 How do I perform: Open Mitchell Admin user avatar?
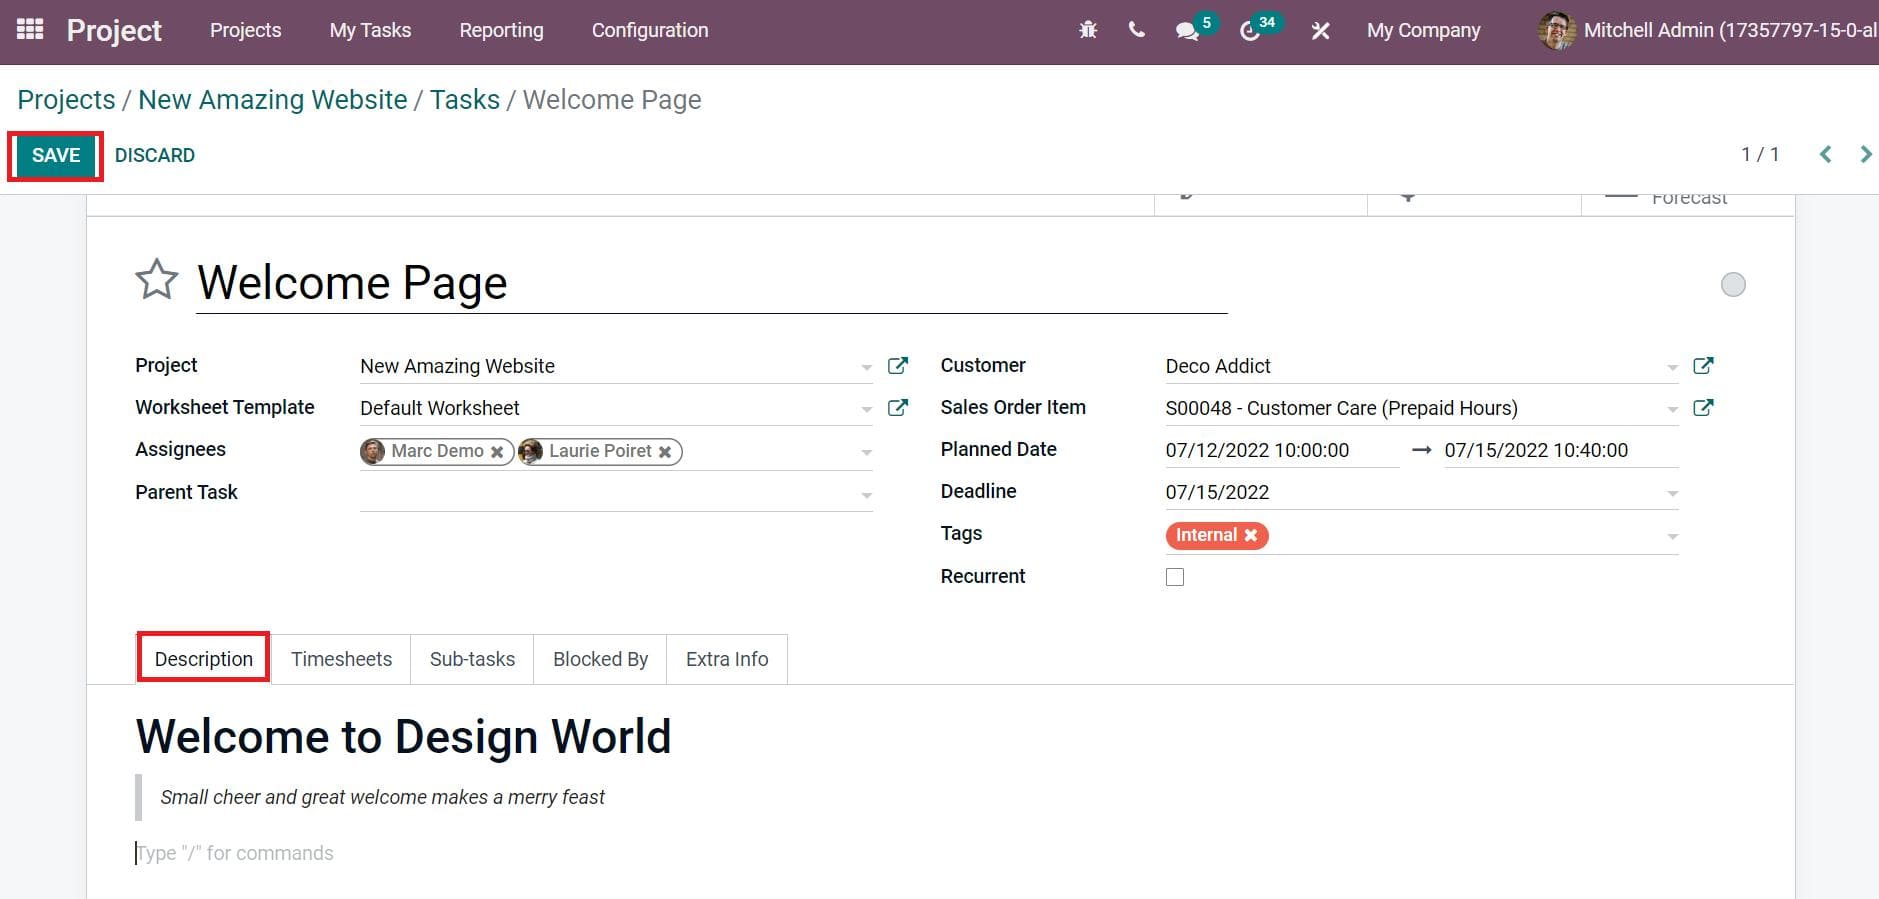(1556, 31)
